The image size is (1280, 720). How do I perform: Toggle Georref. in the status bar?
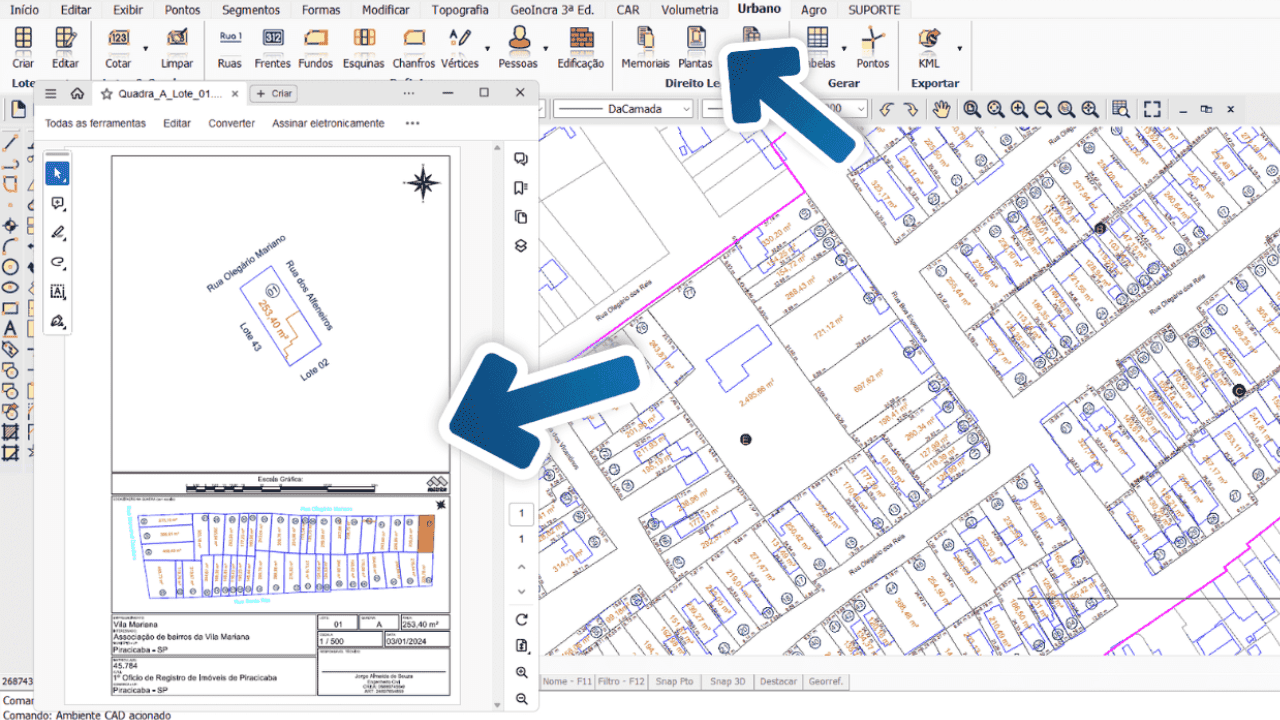coord(827,681)
